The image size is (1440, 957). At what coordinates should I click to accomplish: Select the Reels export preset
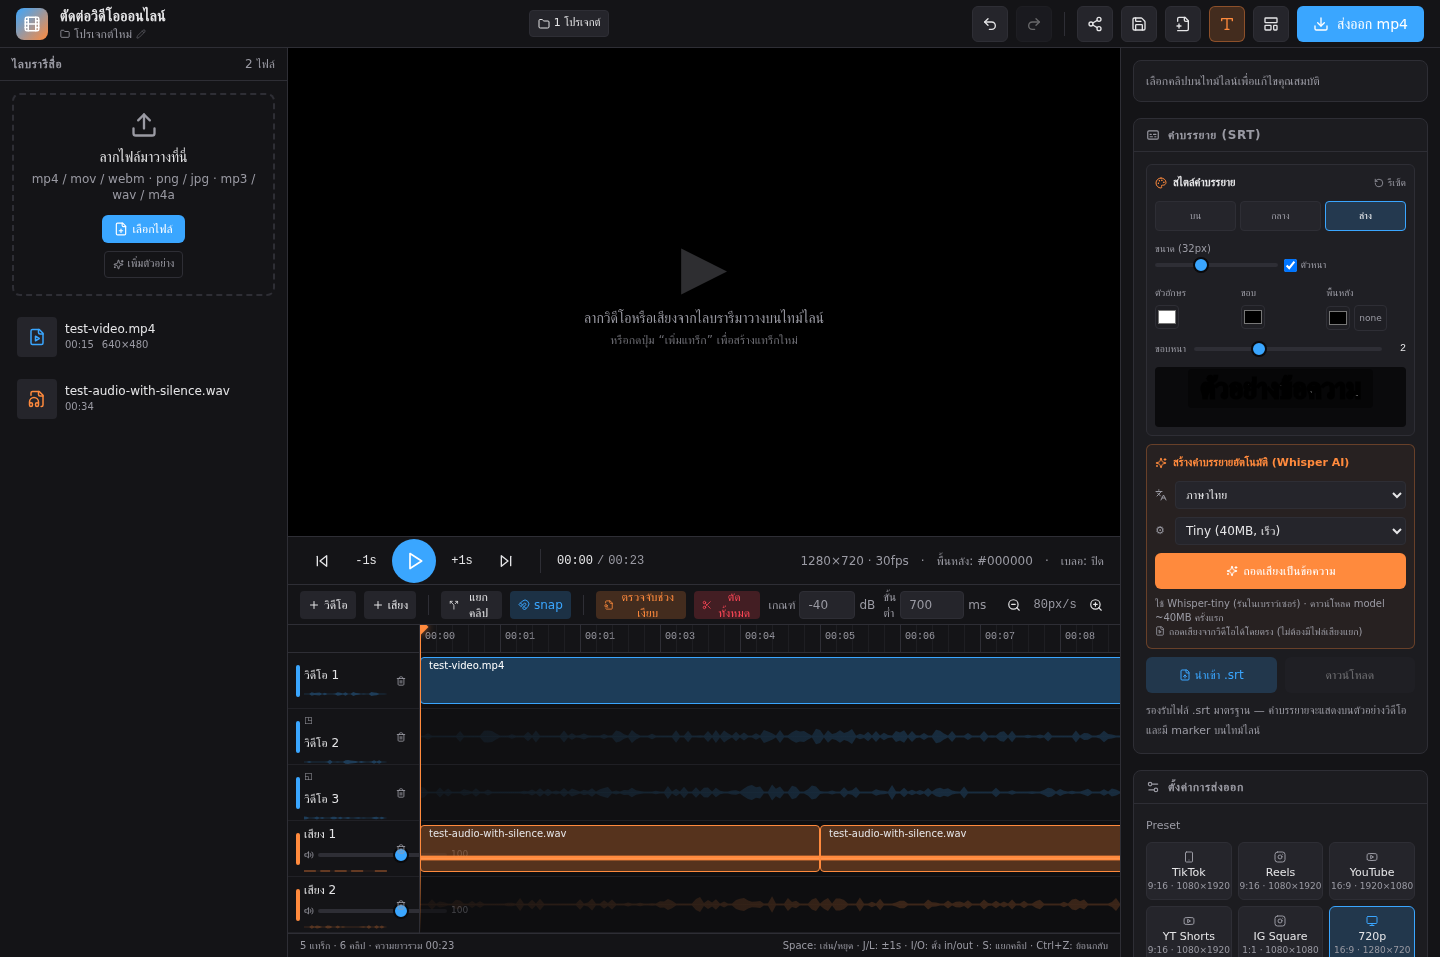[1280, 871]
